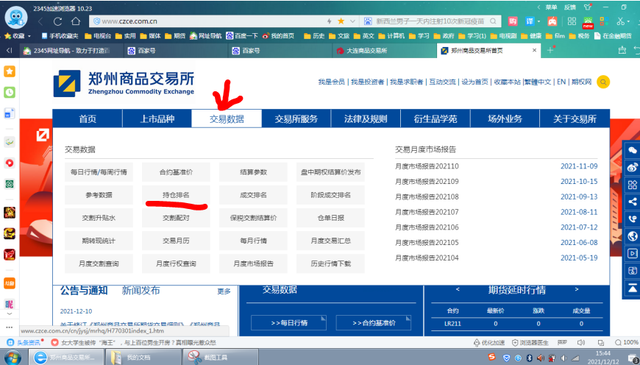Open 月度交易汇总 data link
Viewport: 640px width, 365px height.
(331, 241)
